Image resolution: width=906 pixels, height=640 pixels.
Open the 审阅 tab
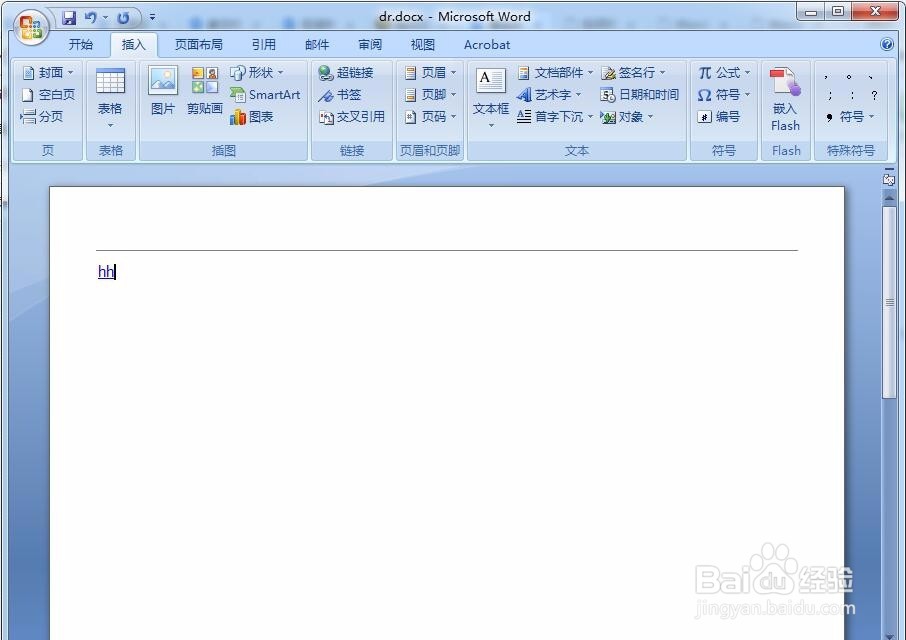tap(370, 44)
